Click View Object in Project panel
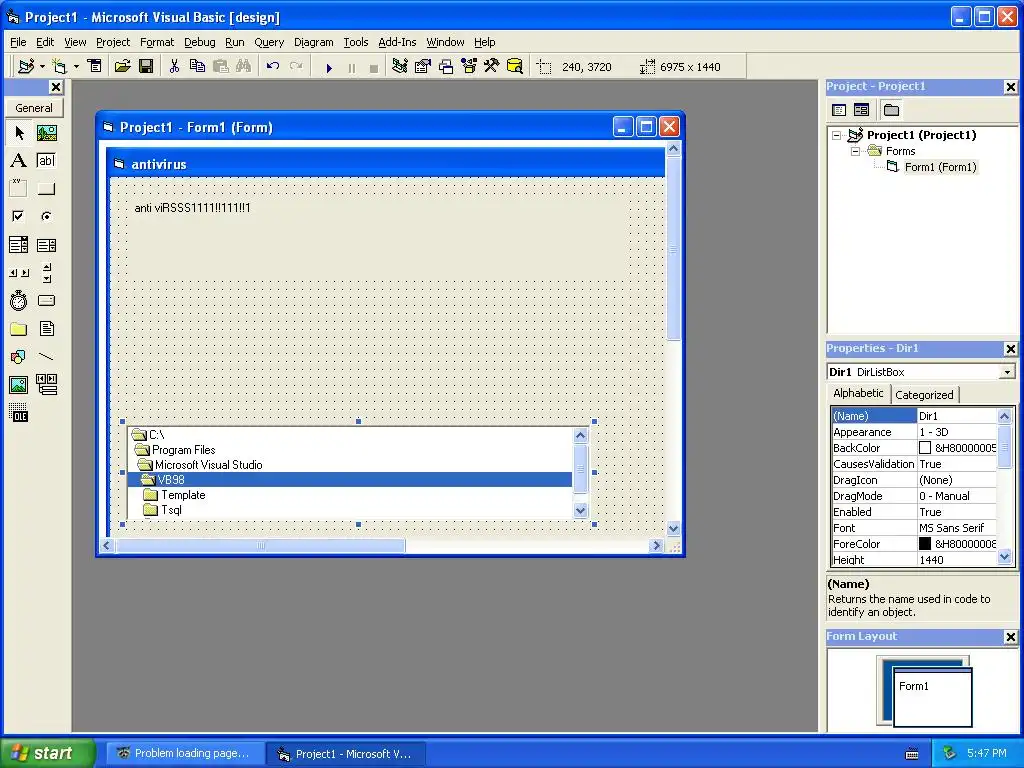Screen dimensions: 1024x768 pyautogui.click(x=861, y=110)
